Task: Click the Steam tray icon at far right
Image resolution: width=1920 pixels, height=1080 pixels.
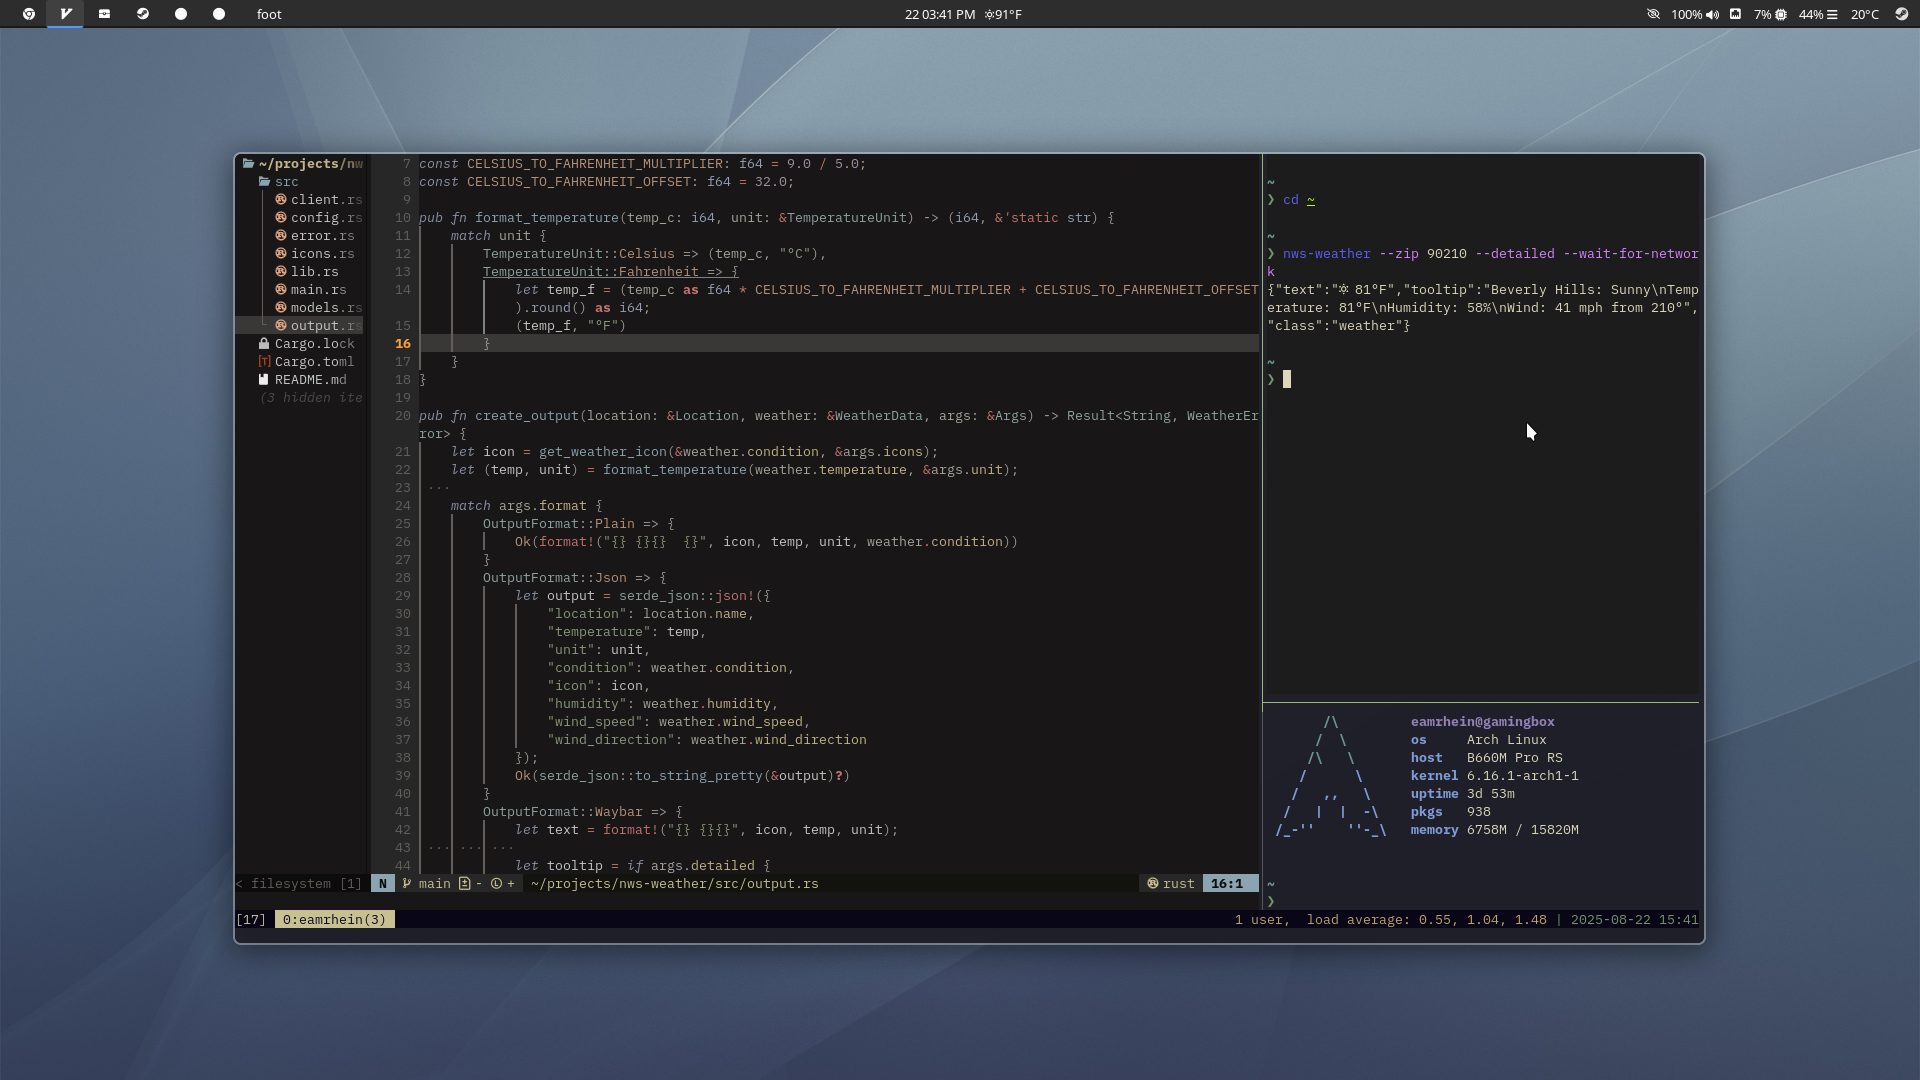Action: point(1901,14)
